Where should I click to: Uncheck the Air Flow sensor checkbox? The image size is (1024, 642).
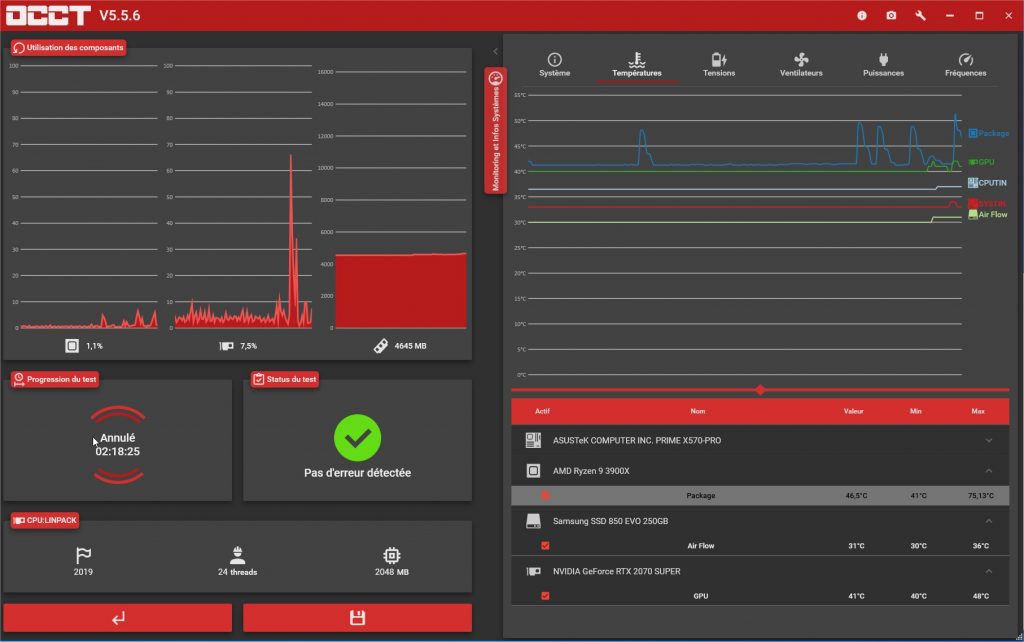tap(545, 546)
